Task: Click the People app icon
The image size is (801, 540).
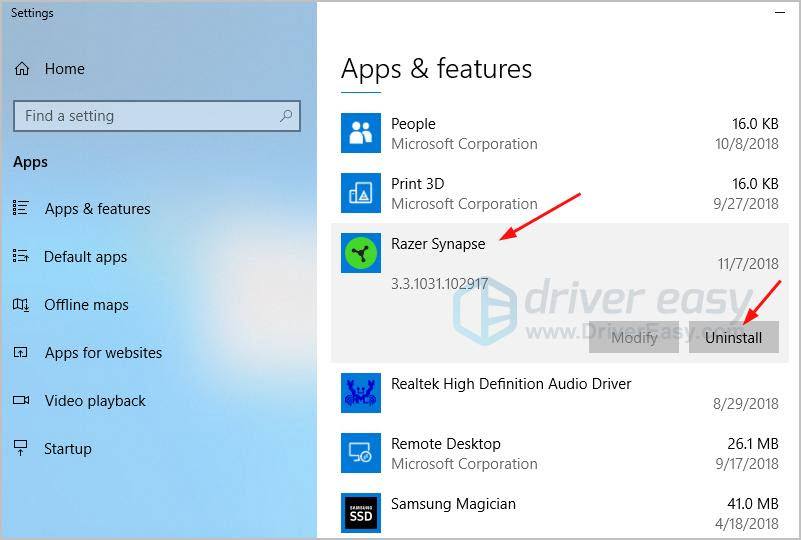Action: 361,133
